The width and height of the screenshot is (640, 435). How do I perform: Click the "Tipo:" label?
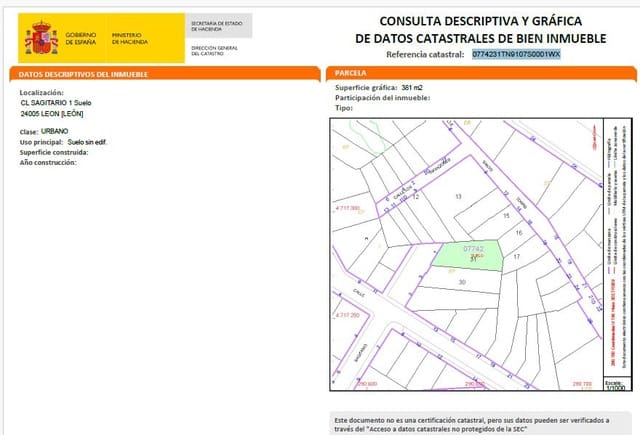point(344,108)
